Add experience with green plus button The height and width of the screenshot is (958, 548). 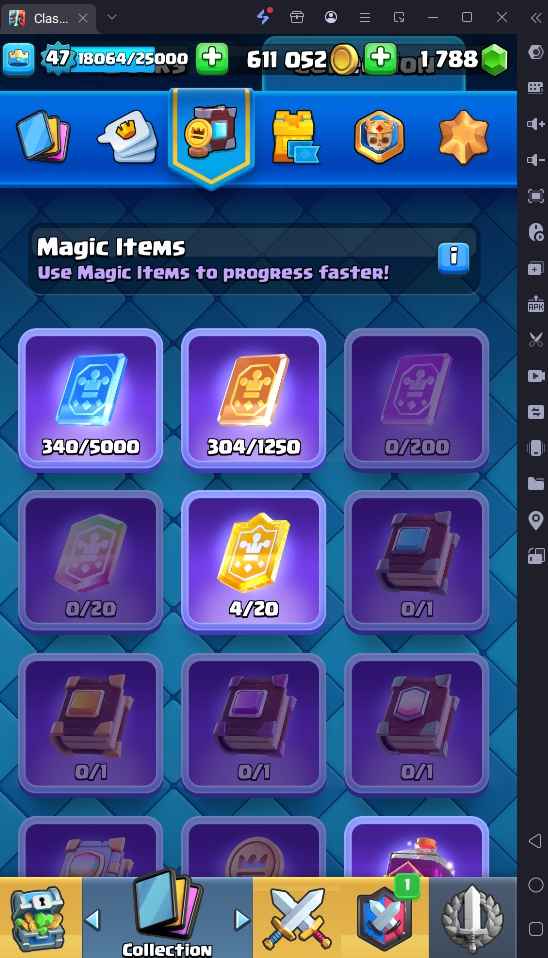pos(212,59)
